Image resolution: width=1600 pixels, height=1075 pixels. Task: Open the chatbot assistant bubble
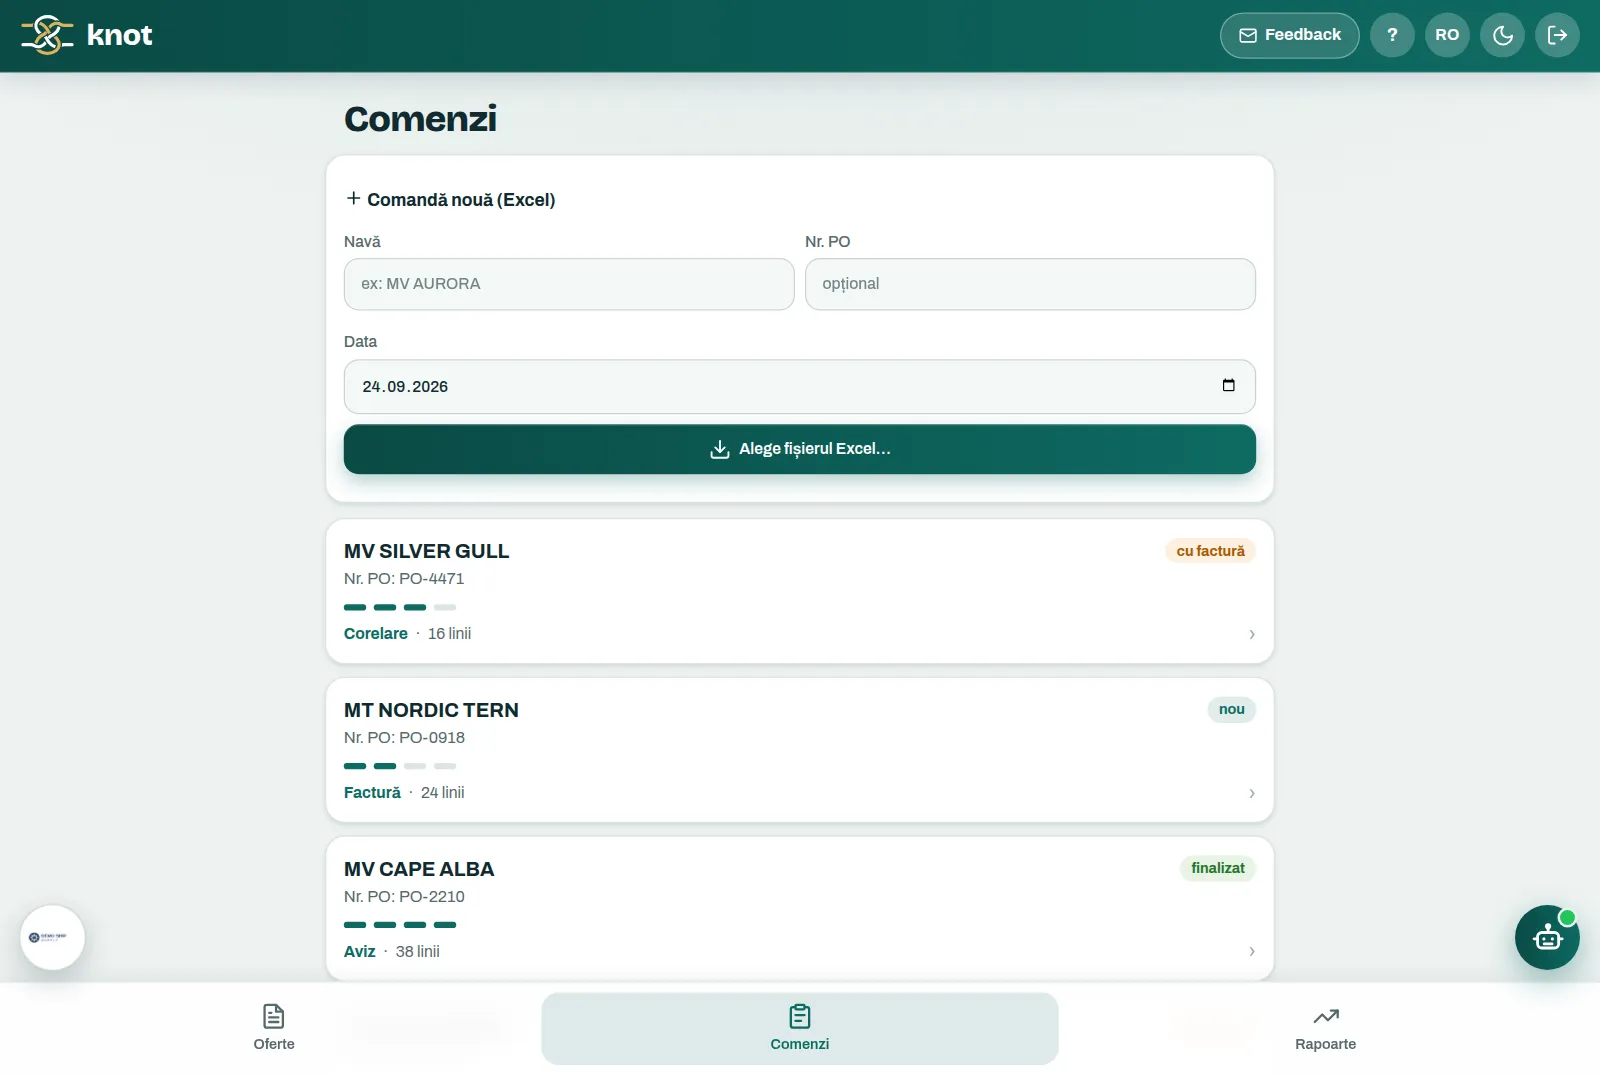[x=1547, y=937]
